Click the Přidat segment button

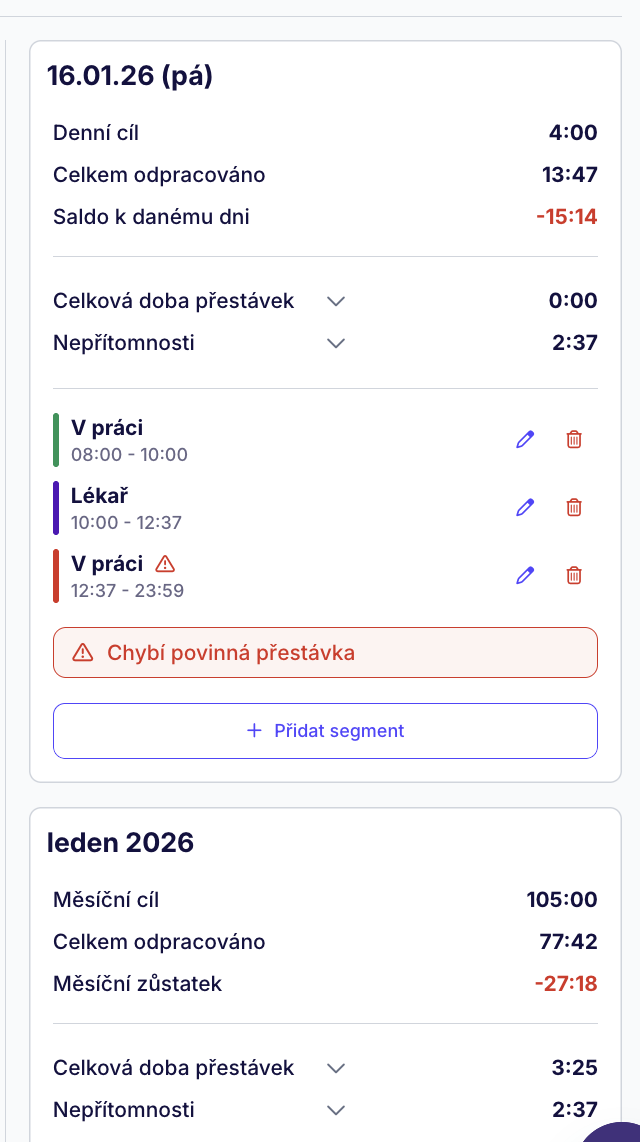pos(325,731)
